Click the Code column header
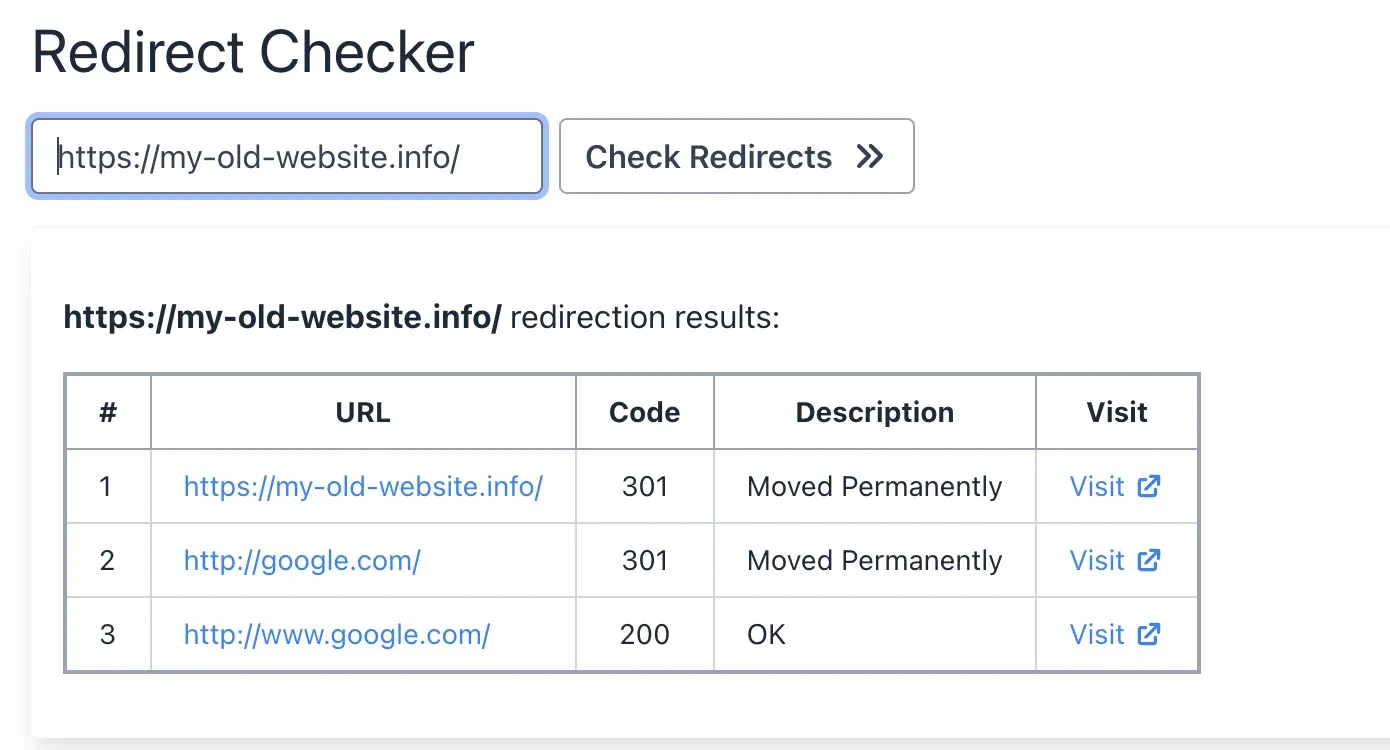Screen dimensions: 1390x750 coord(644,412)
